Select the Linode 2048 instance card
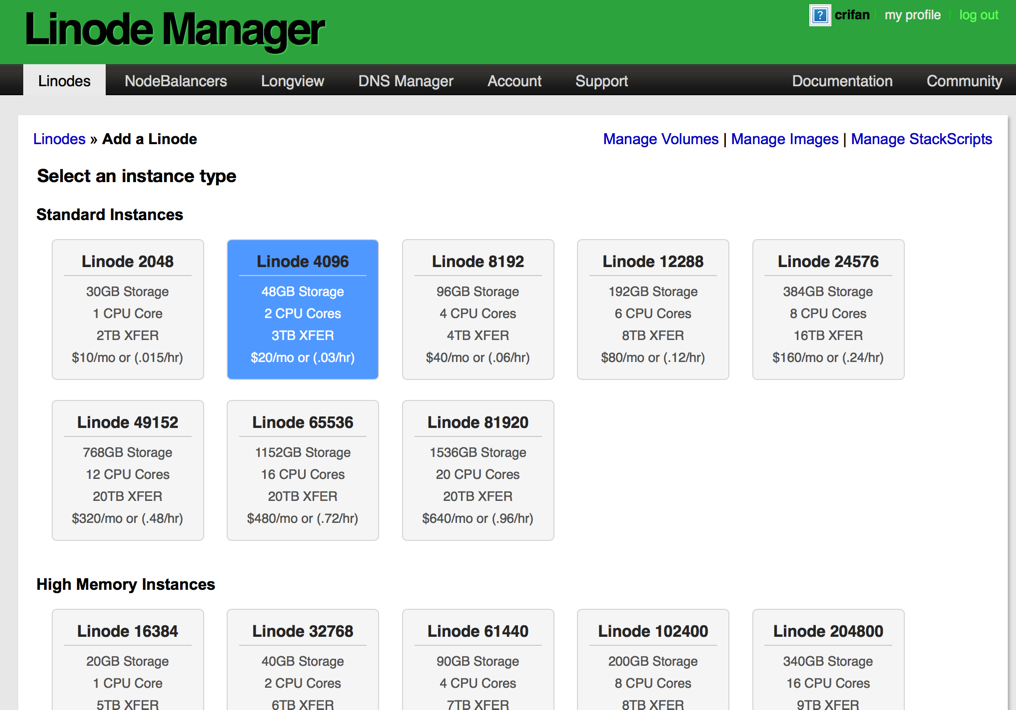Screen dimensions: 1016x710 pos(128,309)
